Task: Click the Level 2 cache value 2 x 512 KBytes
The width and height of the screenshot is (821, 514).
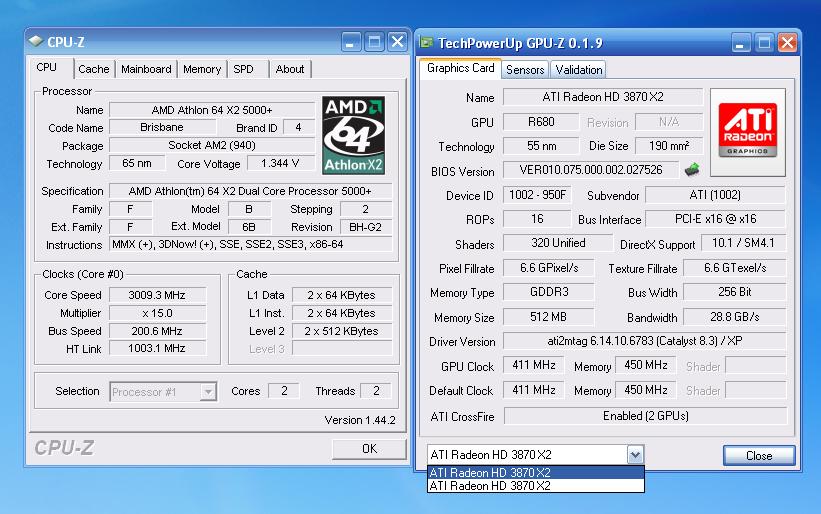Action: [x=341, y=331]
